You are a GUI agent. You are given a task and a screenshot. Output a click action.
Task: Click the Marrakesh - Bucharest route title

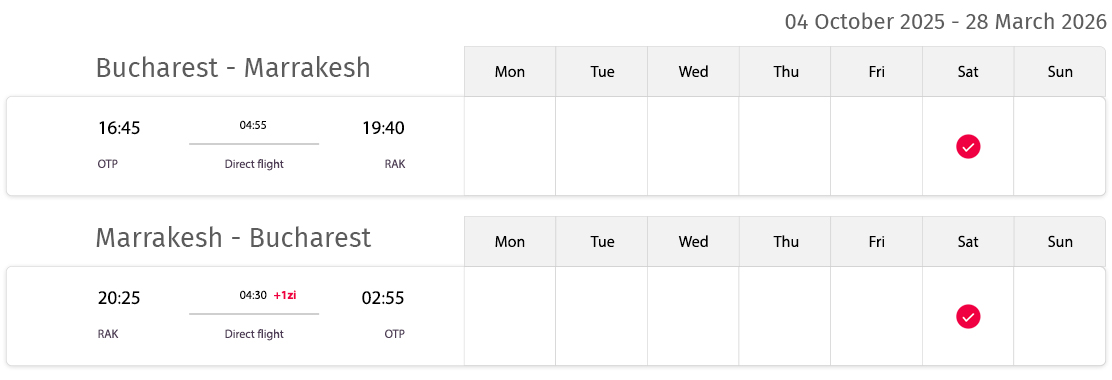pos(233,238)
